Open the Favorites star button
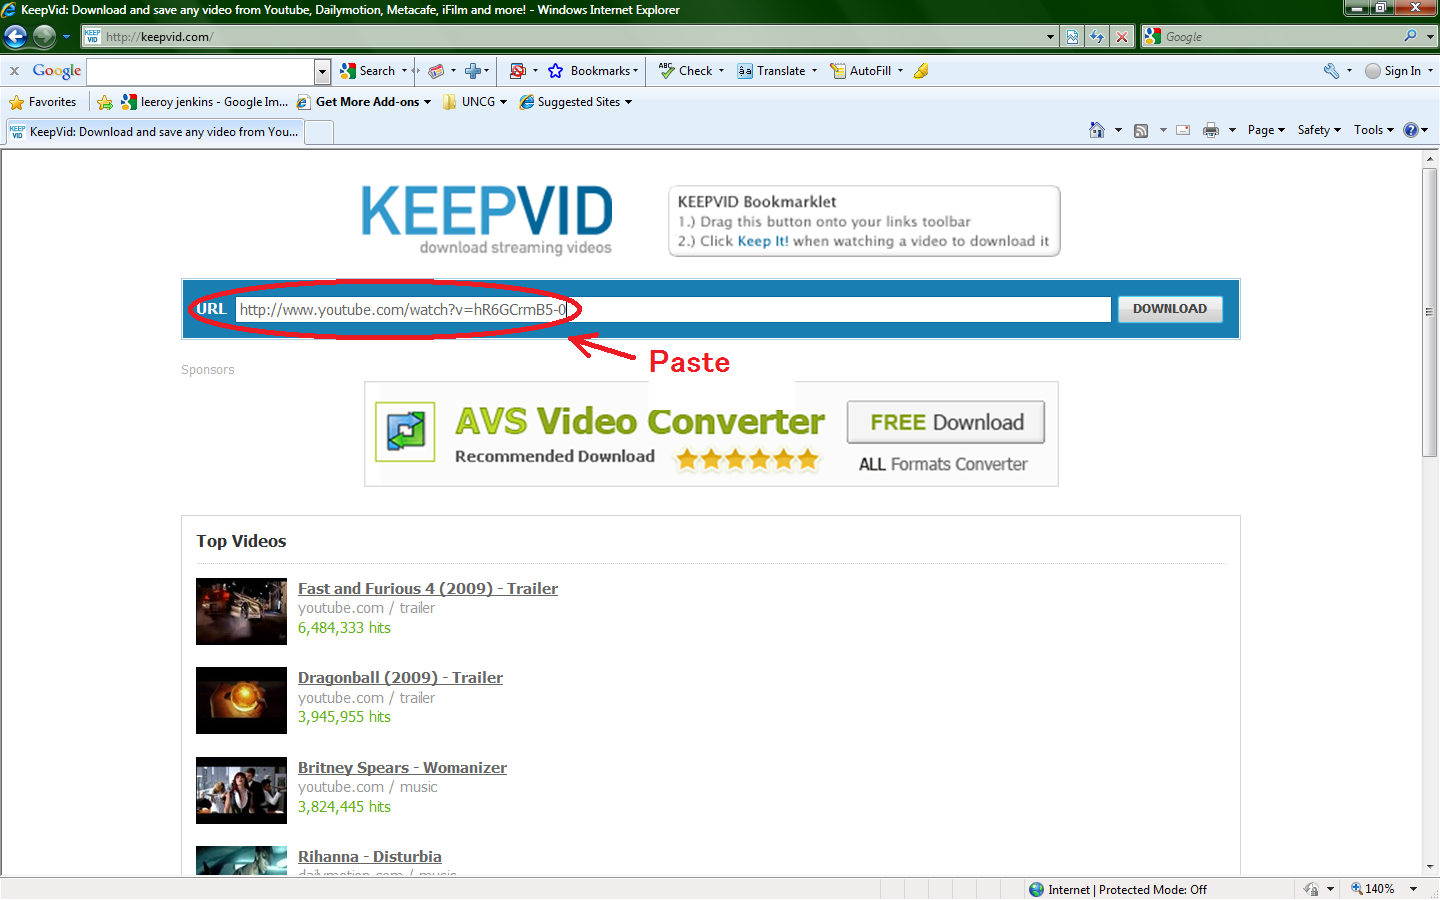Image resolution: width=1440 pixels, height=900 pixels. [43, 102]
